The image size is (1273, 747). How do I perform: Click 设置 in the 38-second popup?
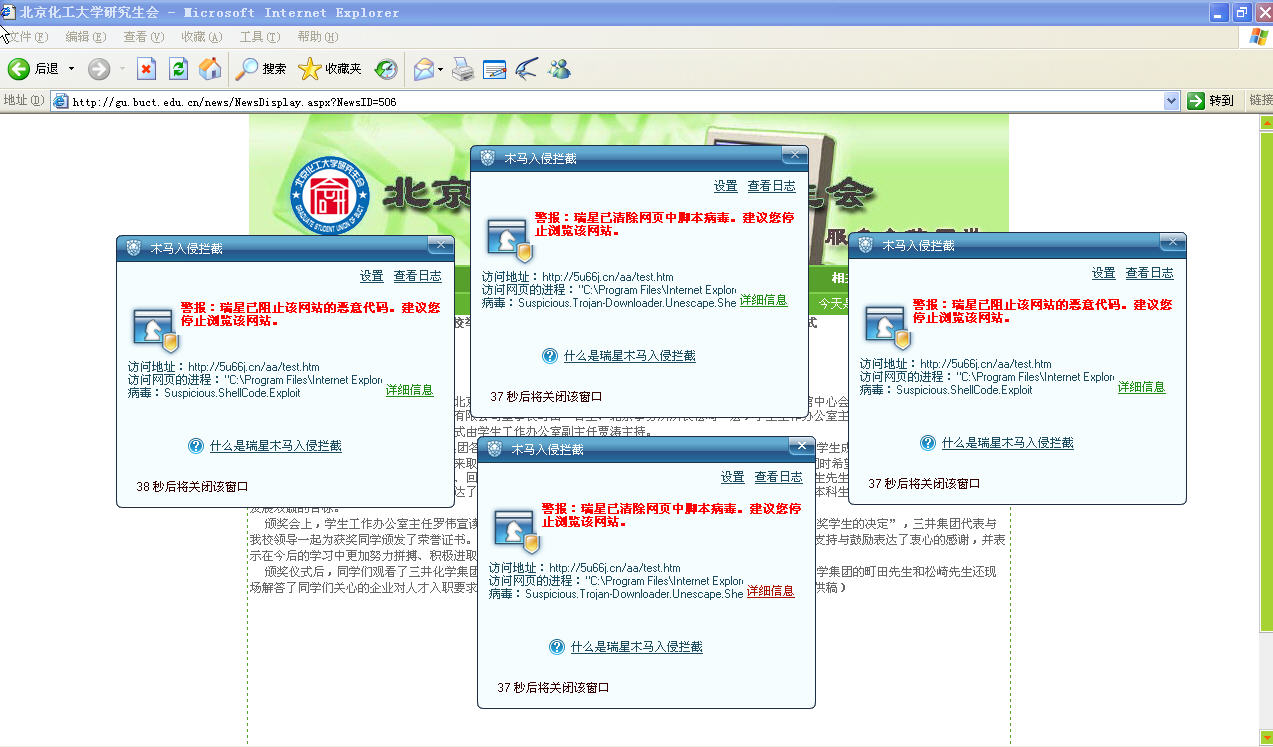tap(372, 276)
